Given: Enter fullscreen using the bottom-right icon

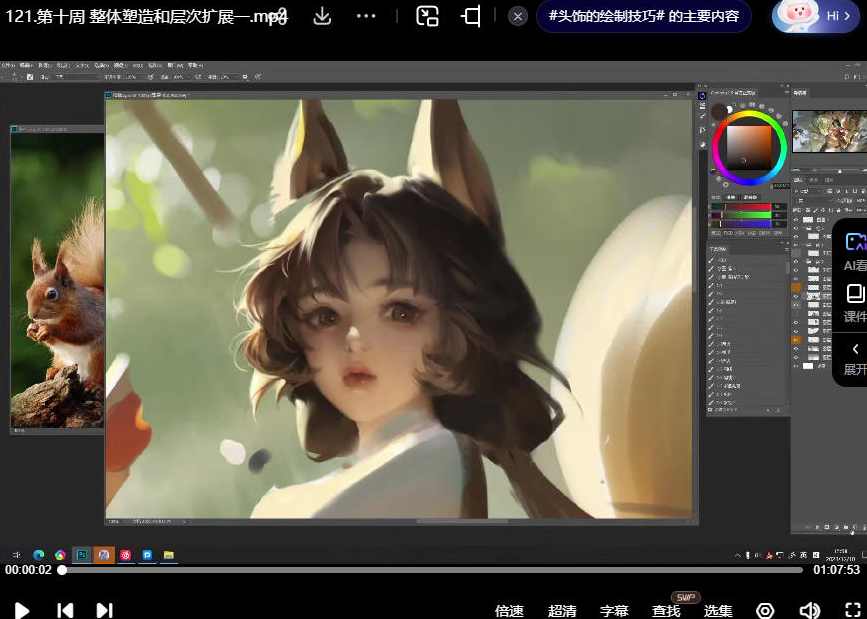Looking at the screenshot, I should tap(852, 609).
